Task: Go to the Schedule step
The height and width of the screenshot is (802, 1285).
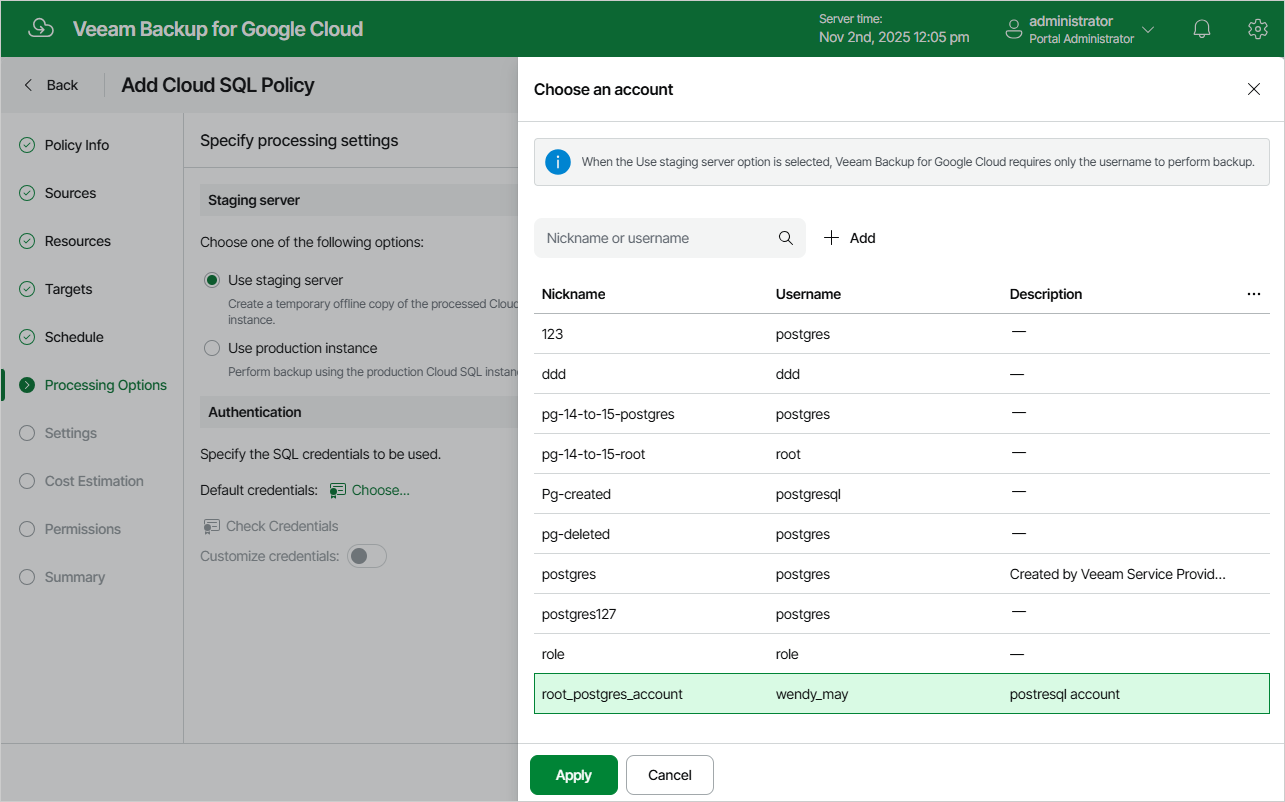Action: point(74,337)
